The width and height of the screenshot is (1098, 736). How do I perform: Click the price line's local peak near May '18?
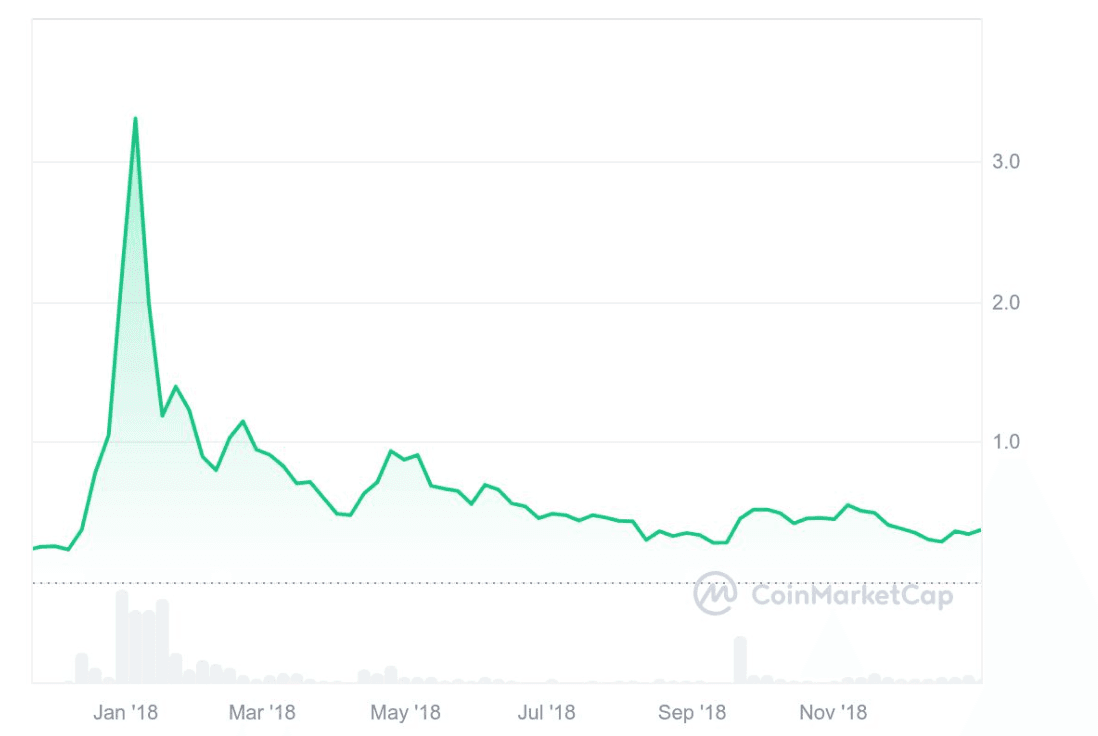(391, 451)
